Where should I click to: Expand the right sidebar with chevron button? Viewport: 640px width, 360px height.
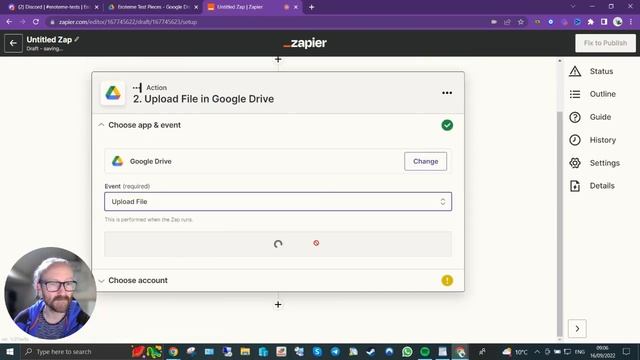click(577, 329)
